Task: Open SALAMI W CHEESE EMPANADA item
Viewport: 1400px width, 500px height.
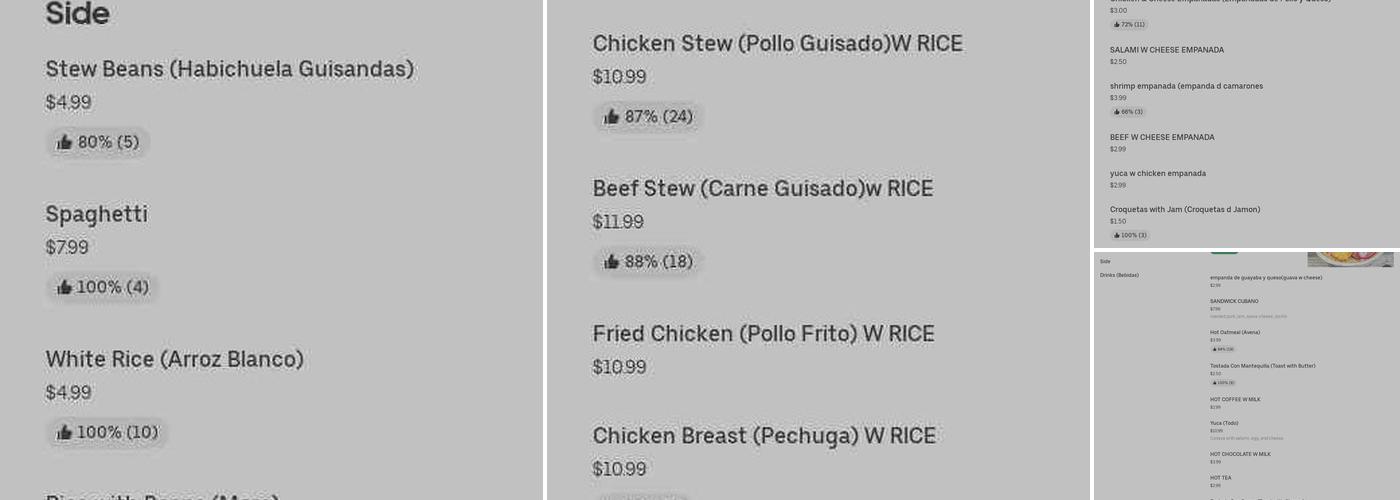Action: (x=1166, y=50)
